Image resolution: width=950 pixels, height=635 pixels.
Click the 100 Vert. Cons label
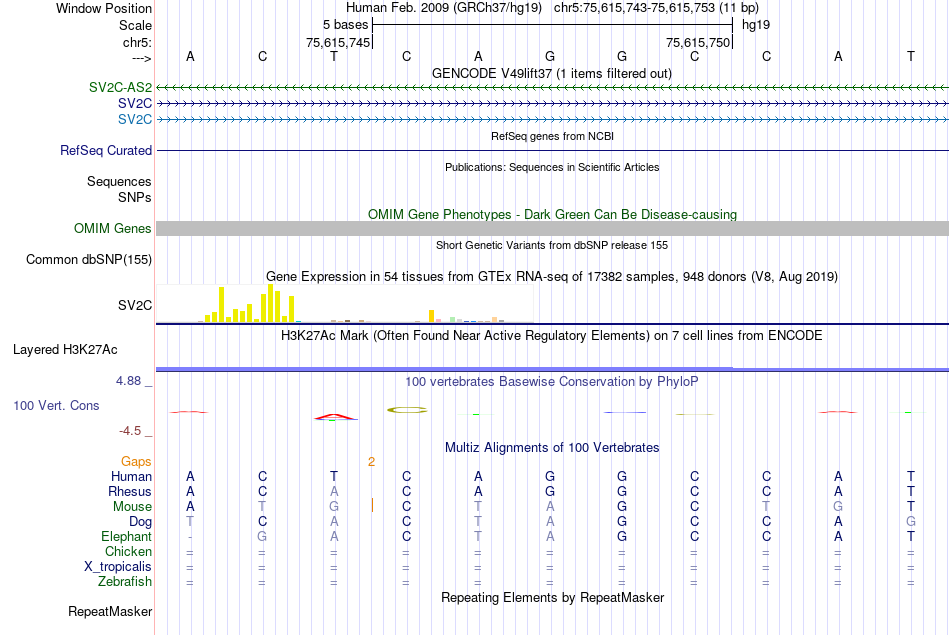(x=56, y=405)
